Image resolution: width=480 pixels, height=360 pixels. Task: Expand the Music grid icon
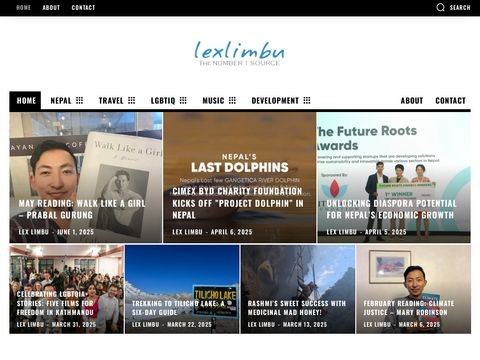[232, 100]
